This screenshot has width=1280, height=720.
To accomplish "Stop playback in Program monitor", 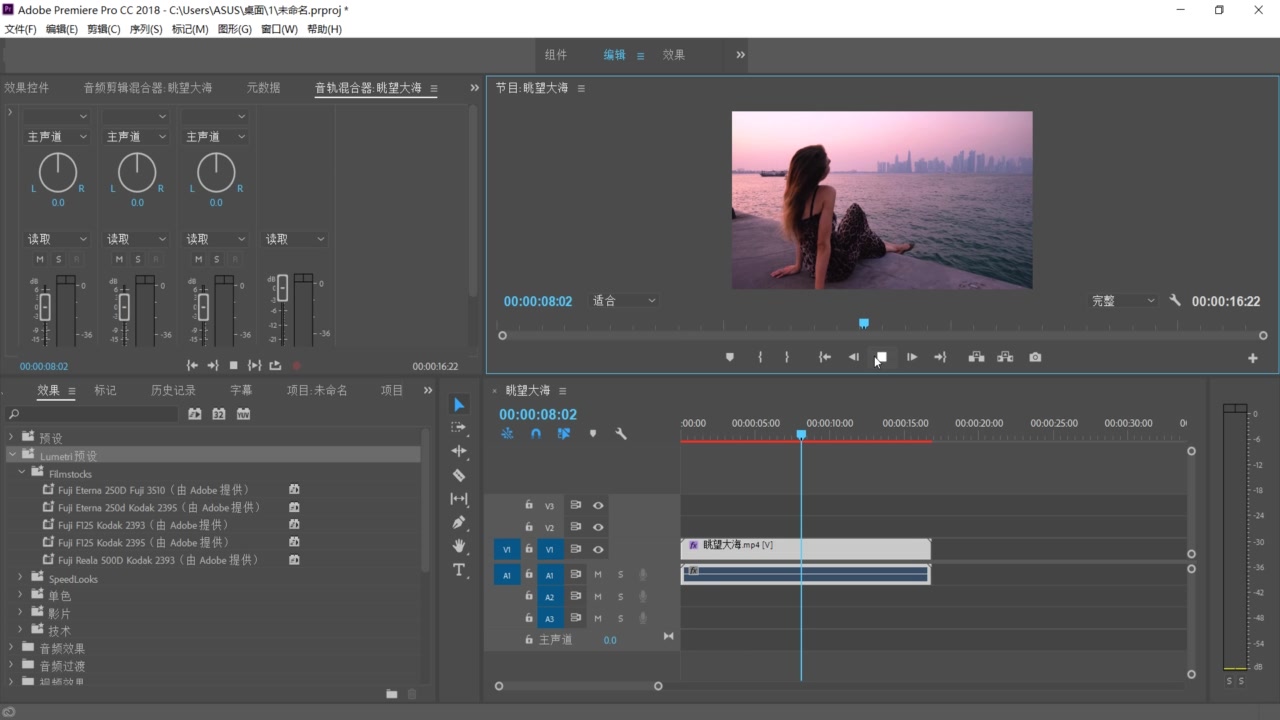I will click(x=882, y=357).
